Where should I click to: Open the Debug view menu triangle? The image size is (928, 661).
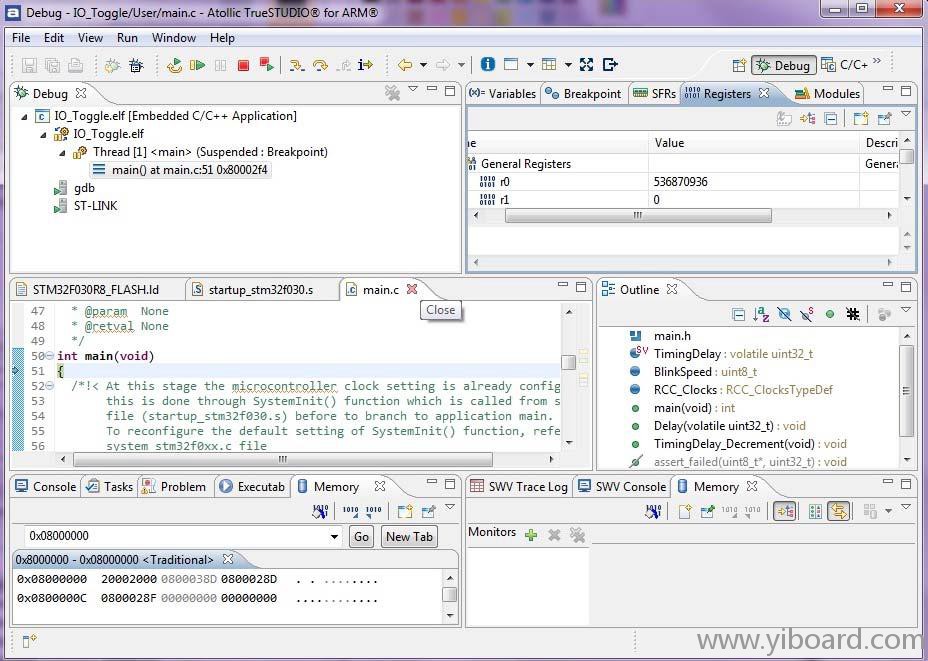pyautogui.click(x=413, y=89)
